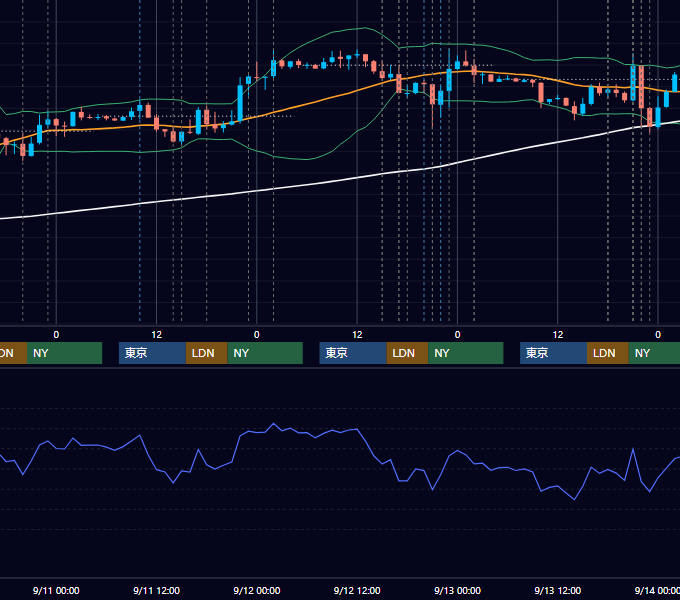The width and height of the screenshot is (680, 600).
Task: Select the NY session block spanning 9/14 00:00
Action: [x=654, y=353]
